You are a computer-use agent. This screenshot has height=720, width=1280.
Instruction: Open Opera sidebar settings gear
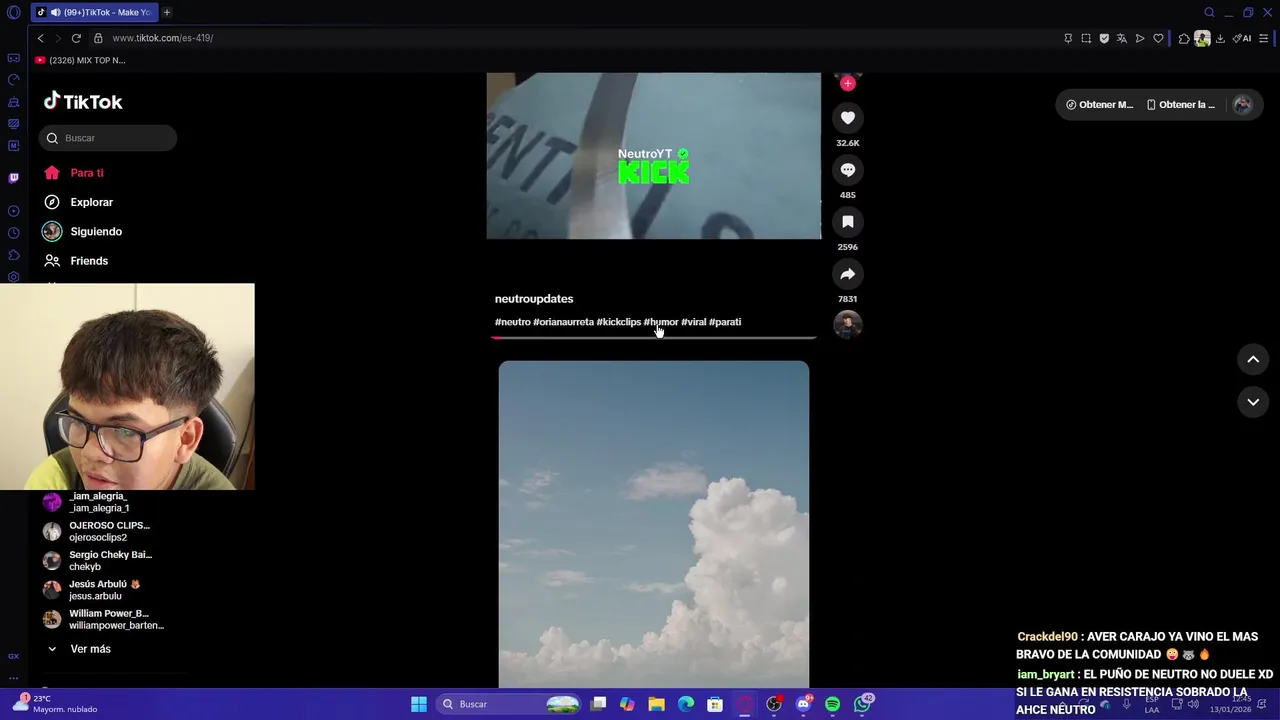click(13, 277)
